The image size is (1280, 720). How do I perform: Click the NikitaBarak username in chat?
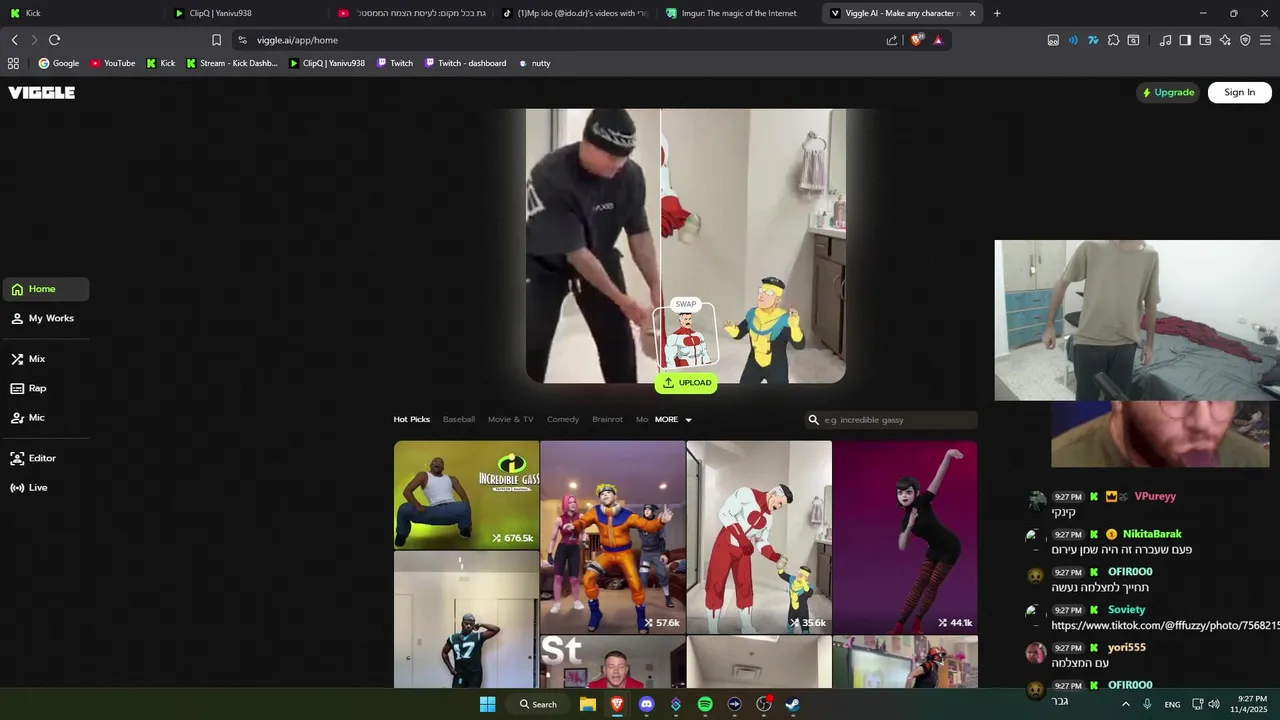(x=1152, y=534)
